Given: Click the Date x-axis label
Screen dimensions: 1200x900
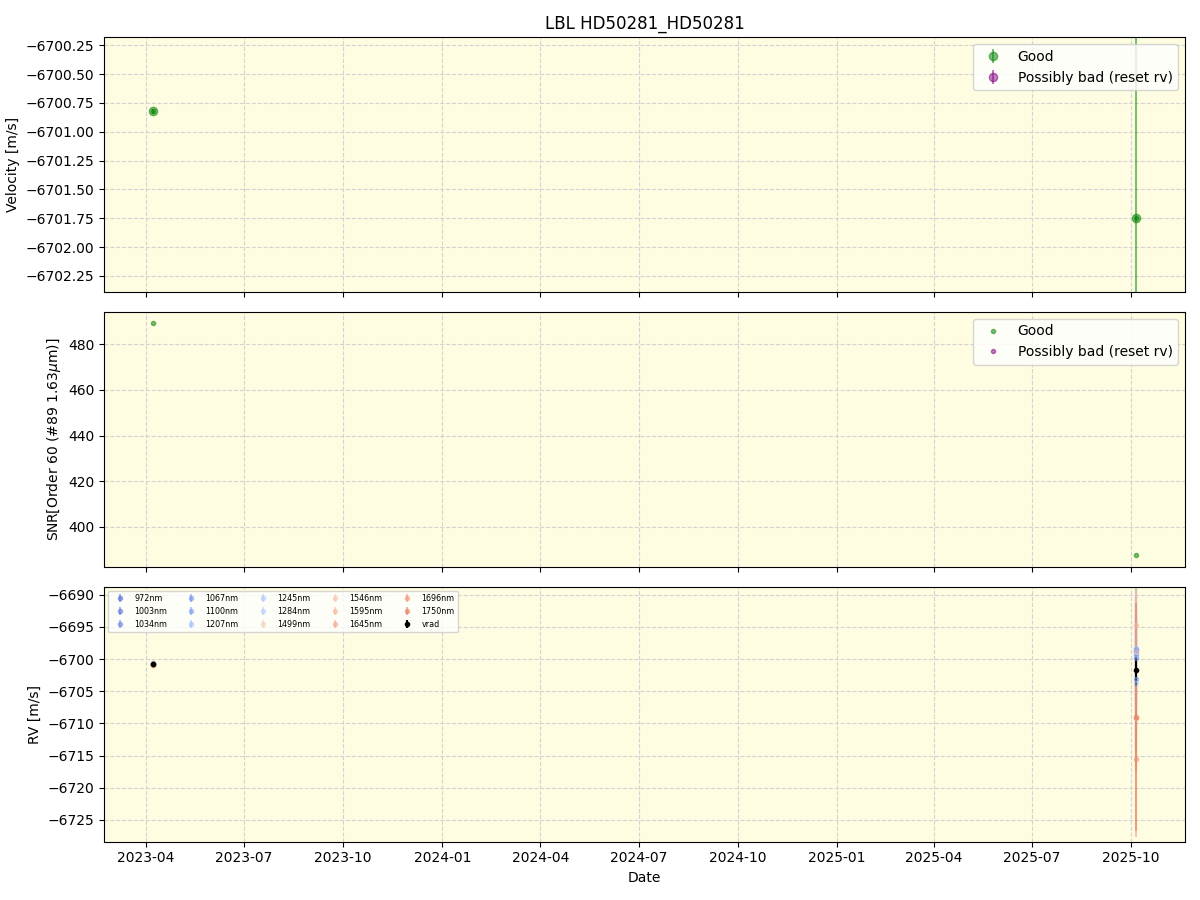Looking at the screenshot, I should [644, 877].
